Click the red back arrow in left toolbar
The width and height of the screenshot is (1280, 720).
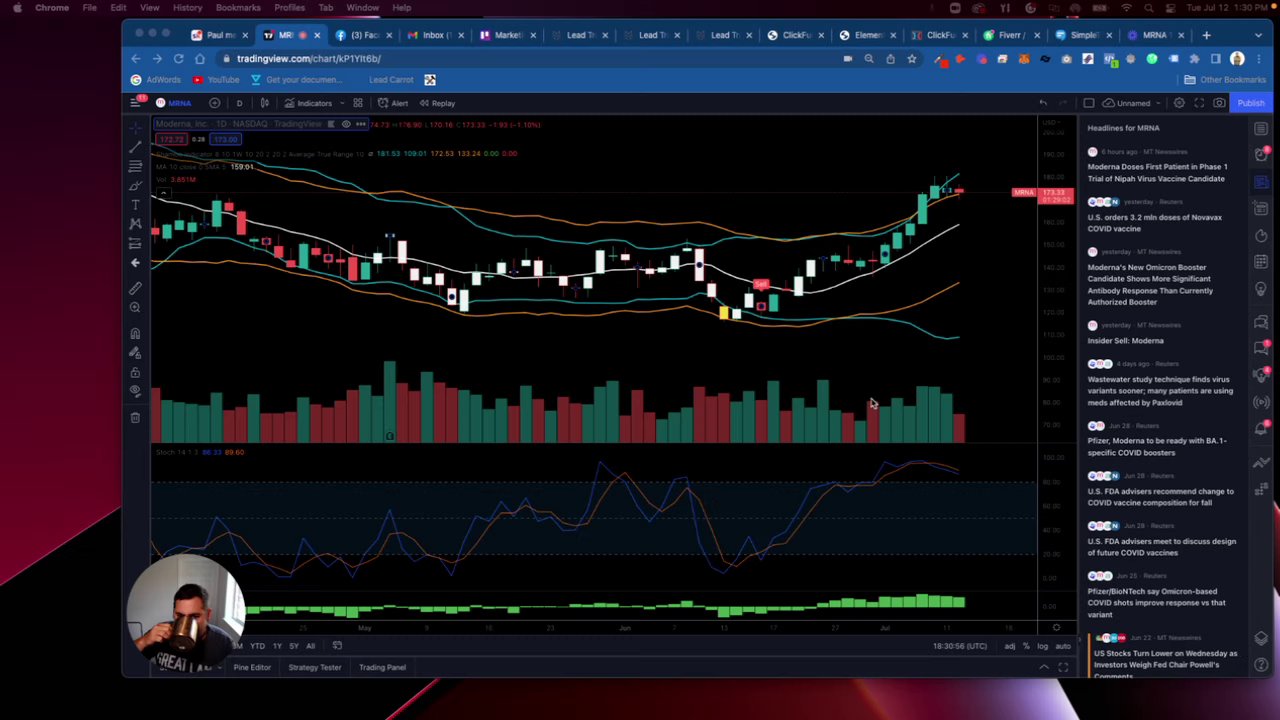coord(135,262)
